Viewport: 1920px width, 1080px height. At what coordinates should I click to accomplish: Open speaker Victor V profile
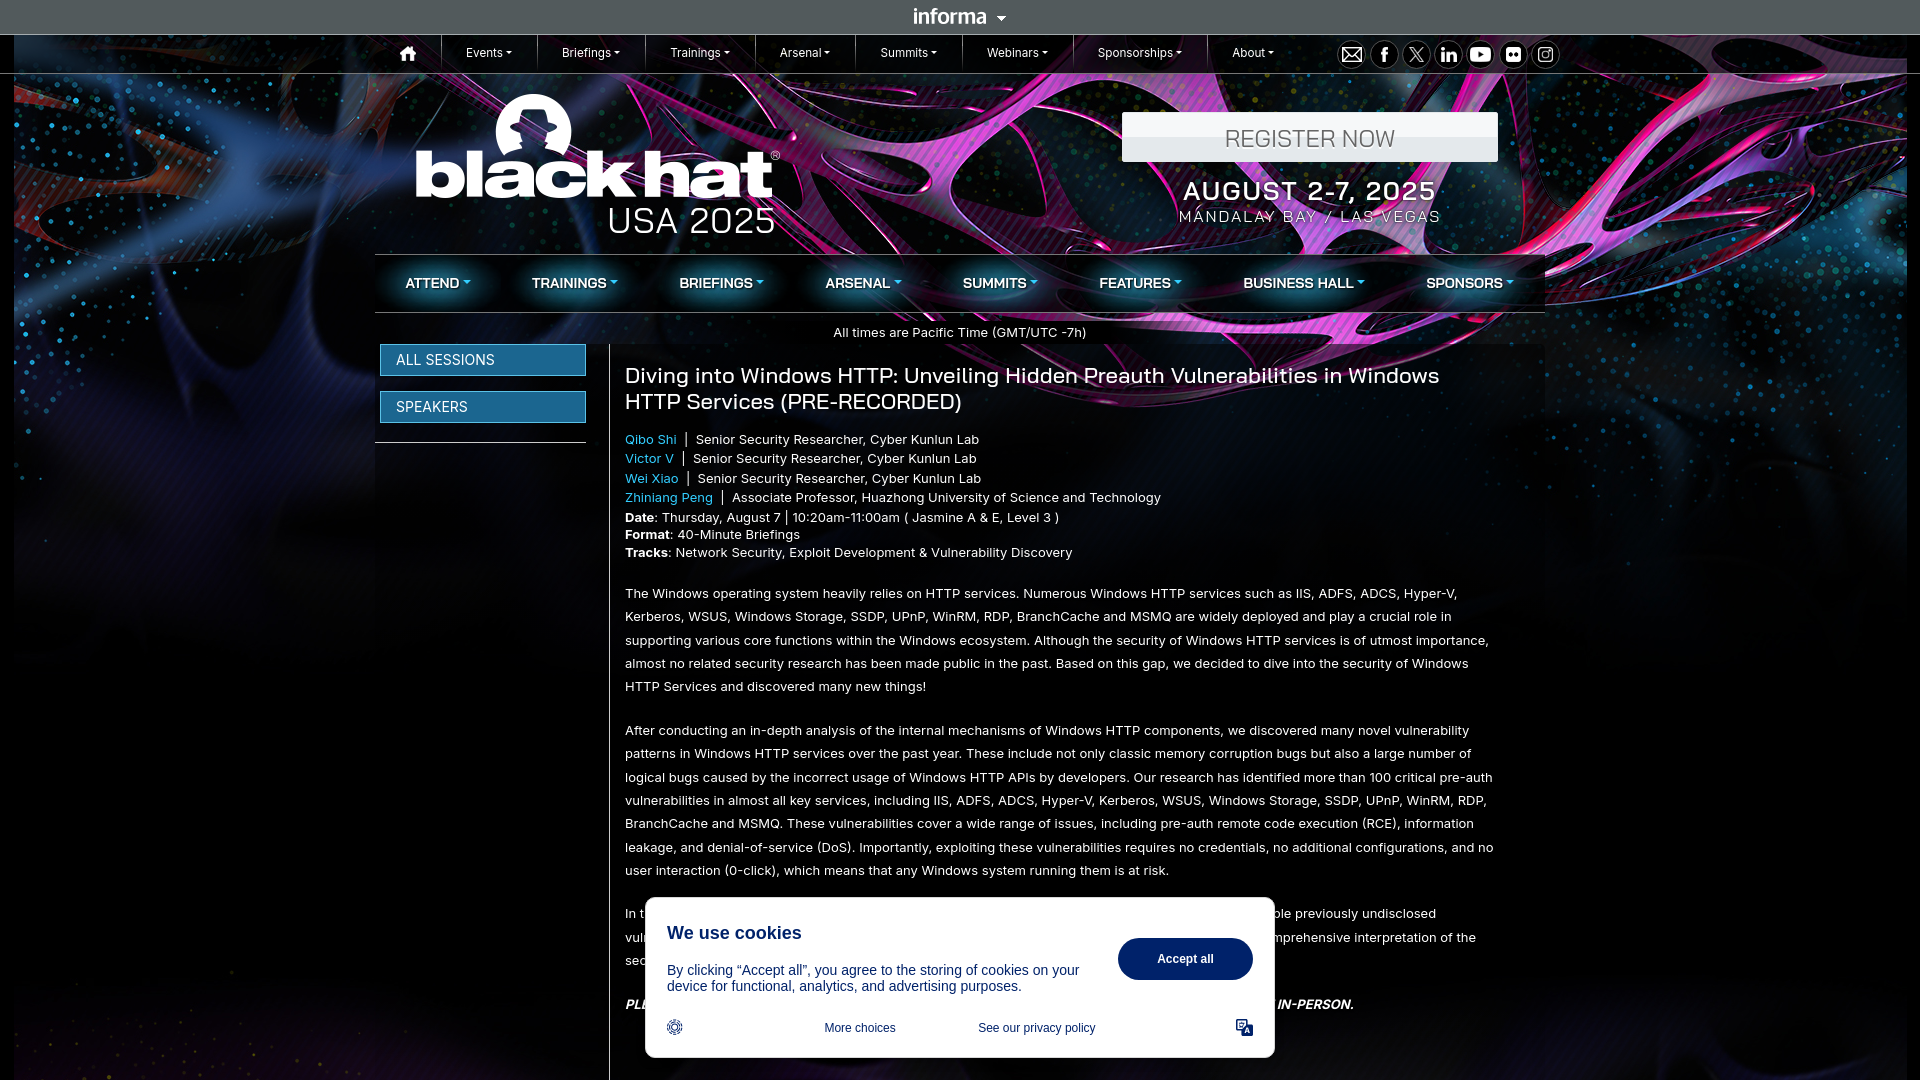click(x=650, y=458)
